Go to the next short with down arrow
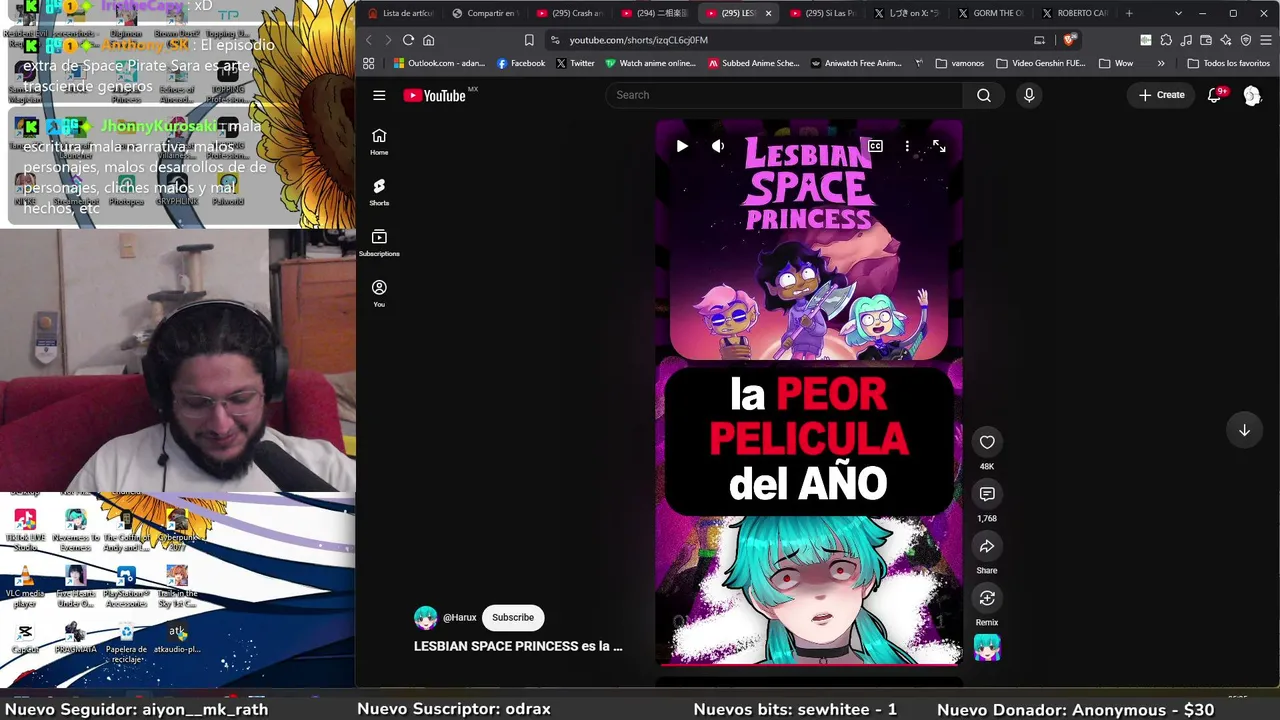Viewport: 1280px width, 720px height. [1244, 430]
